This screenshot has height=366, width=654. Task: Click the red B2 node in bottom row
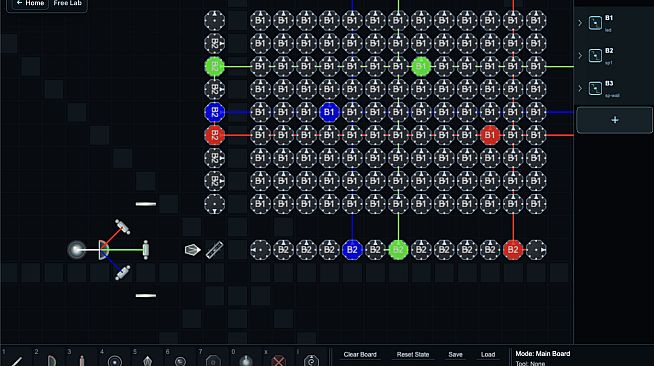[x=513, y=250]
